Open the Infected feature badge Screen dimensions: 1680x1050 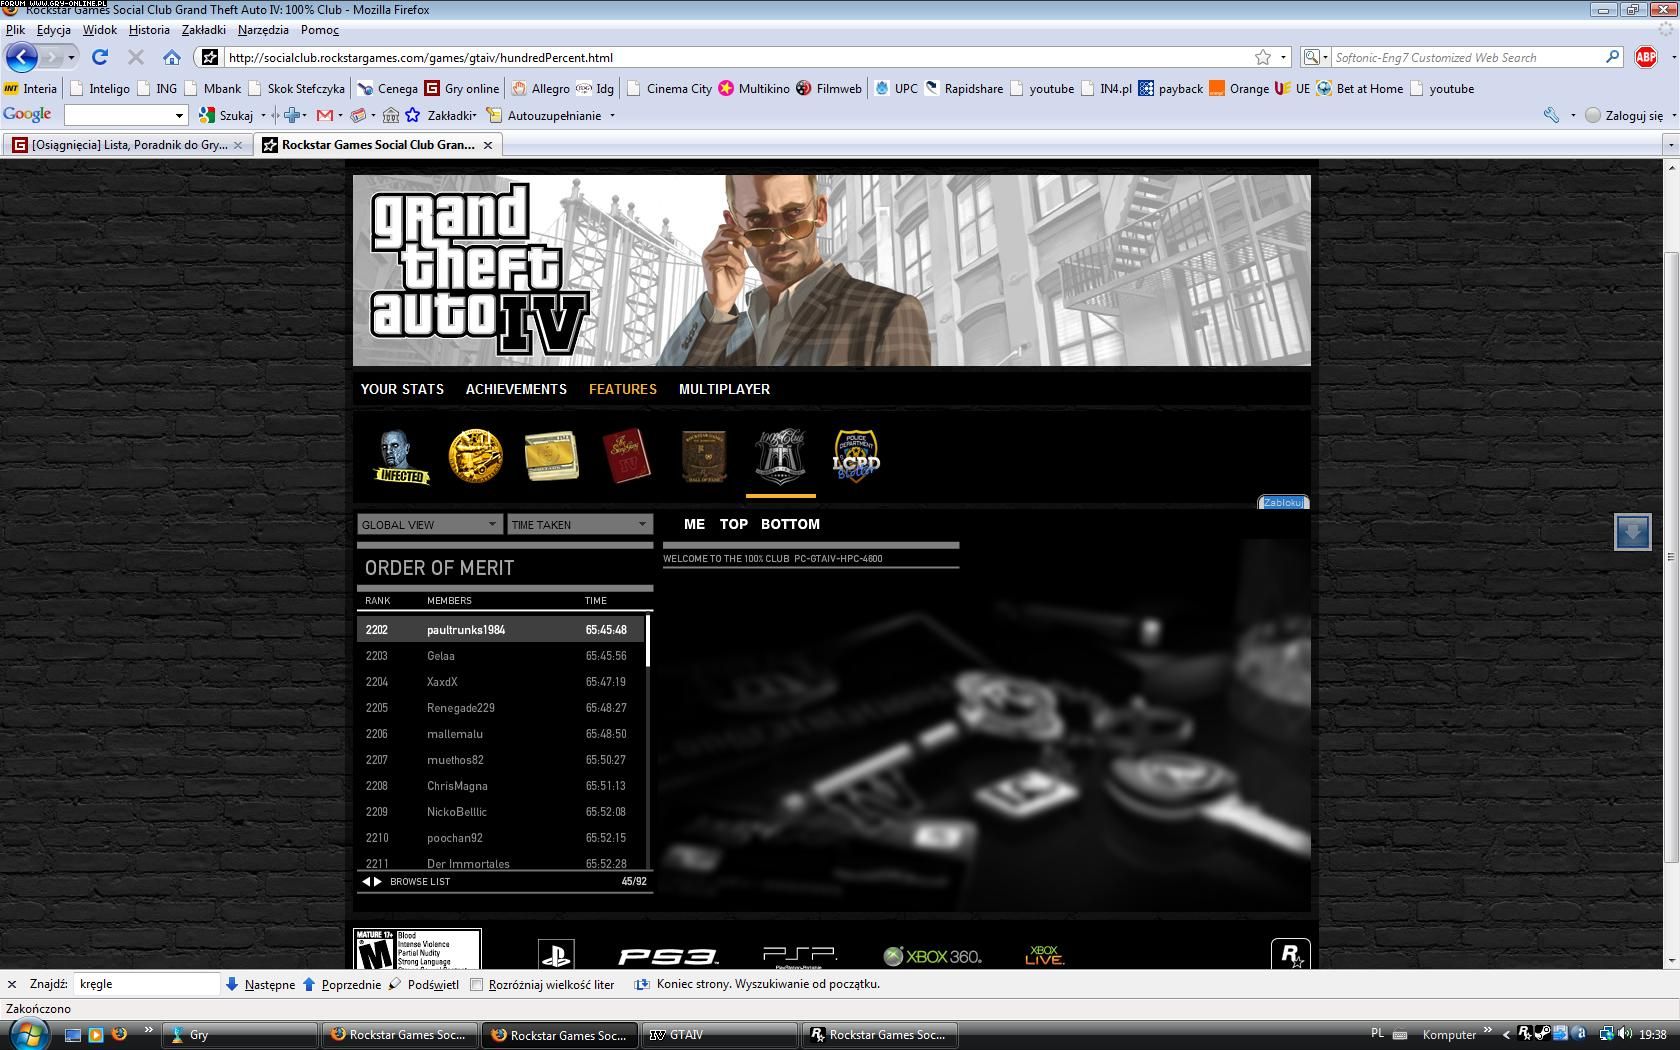tap(401, 457)
